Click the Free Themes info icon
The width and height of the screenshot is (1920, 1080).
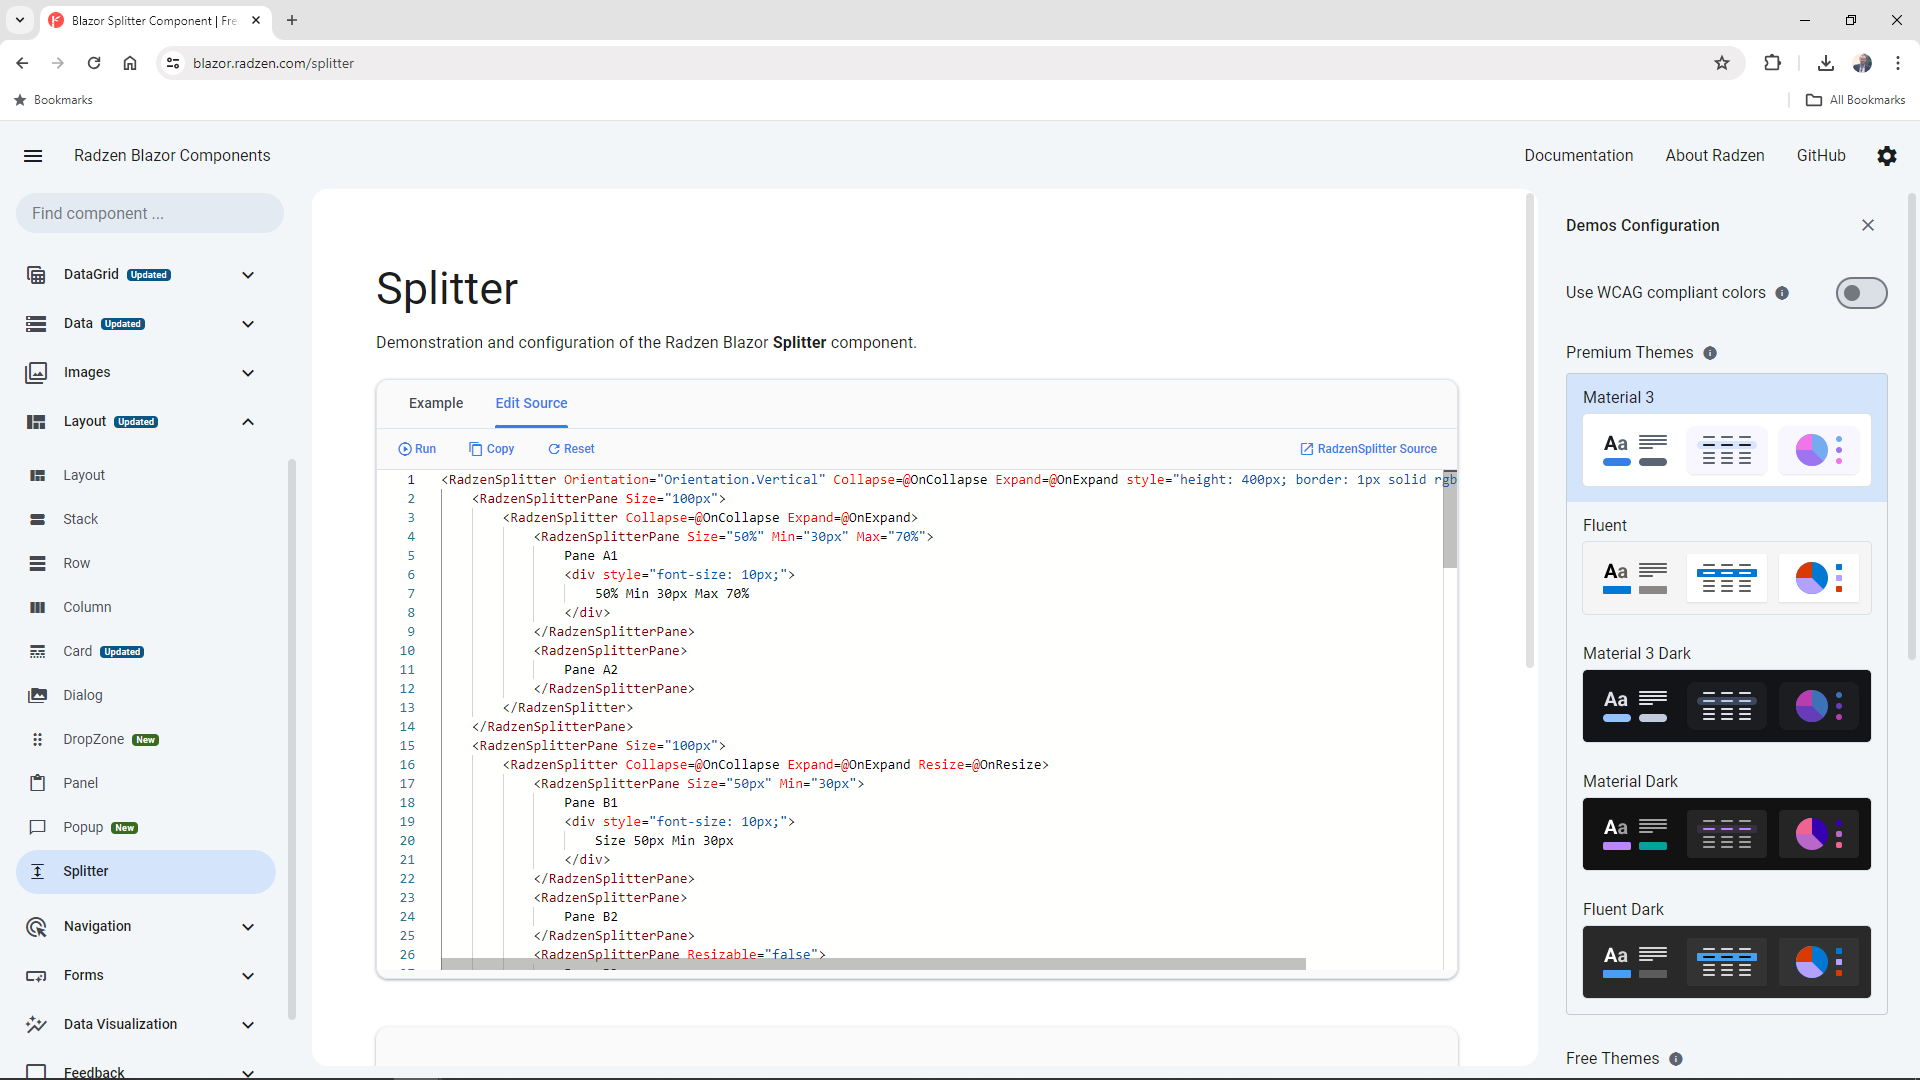click(1676, 1059)
